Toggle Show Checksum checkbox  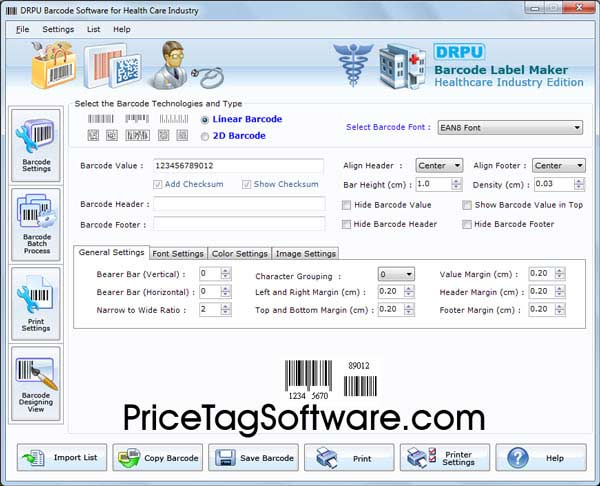pyautogui.click(x=246, y=184)
